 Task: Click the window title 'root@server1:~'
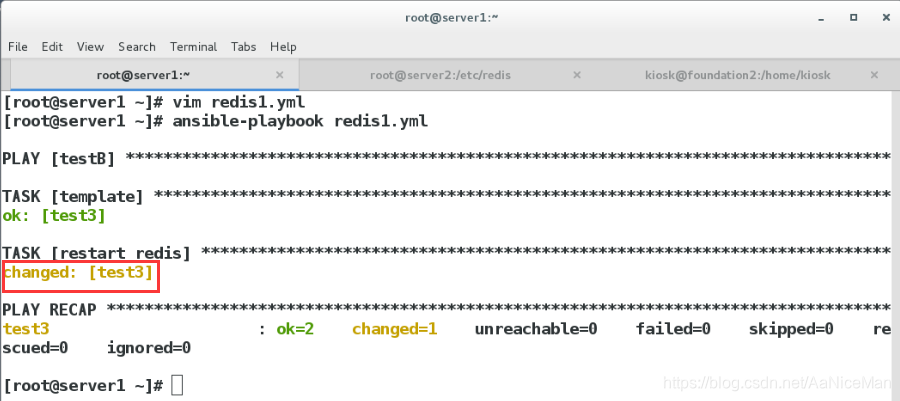[x=452, y=18]
